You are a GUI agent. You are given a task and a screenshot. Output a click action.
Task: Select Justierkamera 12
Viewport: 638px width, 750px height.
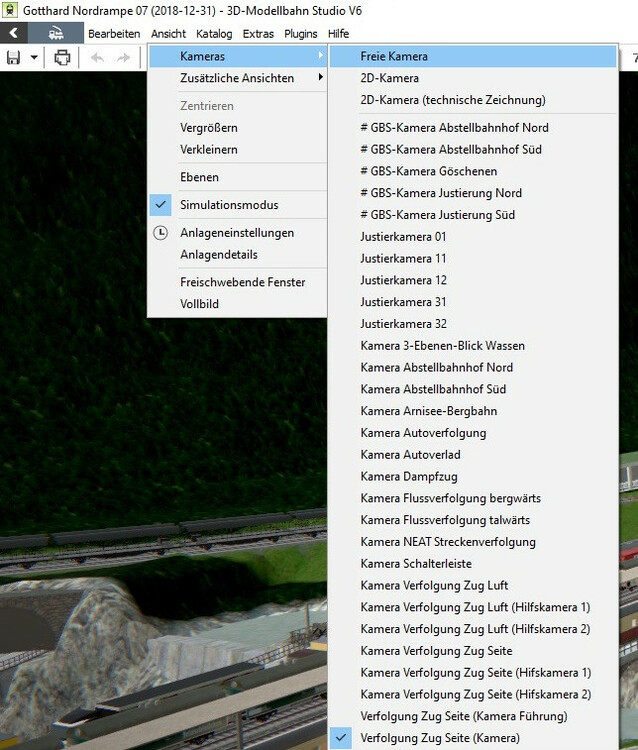pos(473,280)
